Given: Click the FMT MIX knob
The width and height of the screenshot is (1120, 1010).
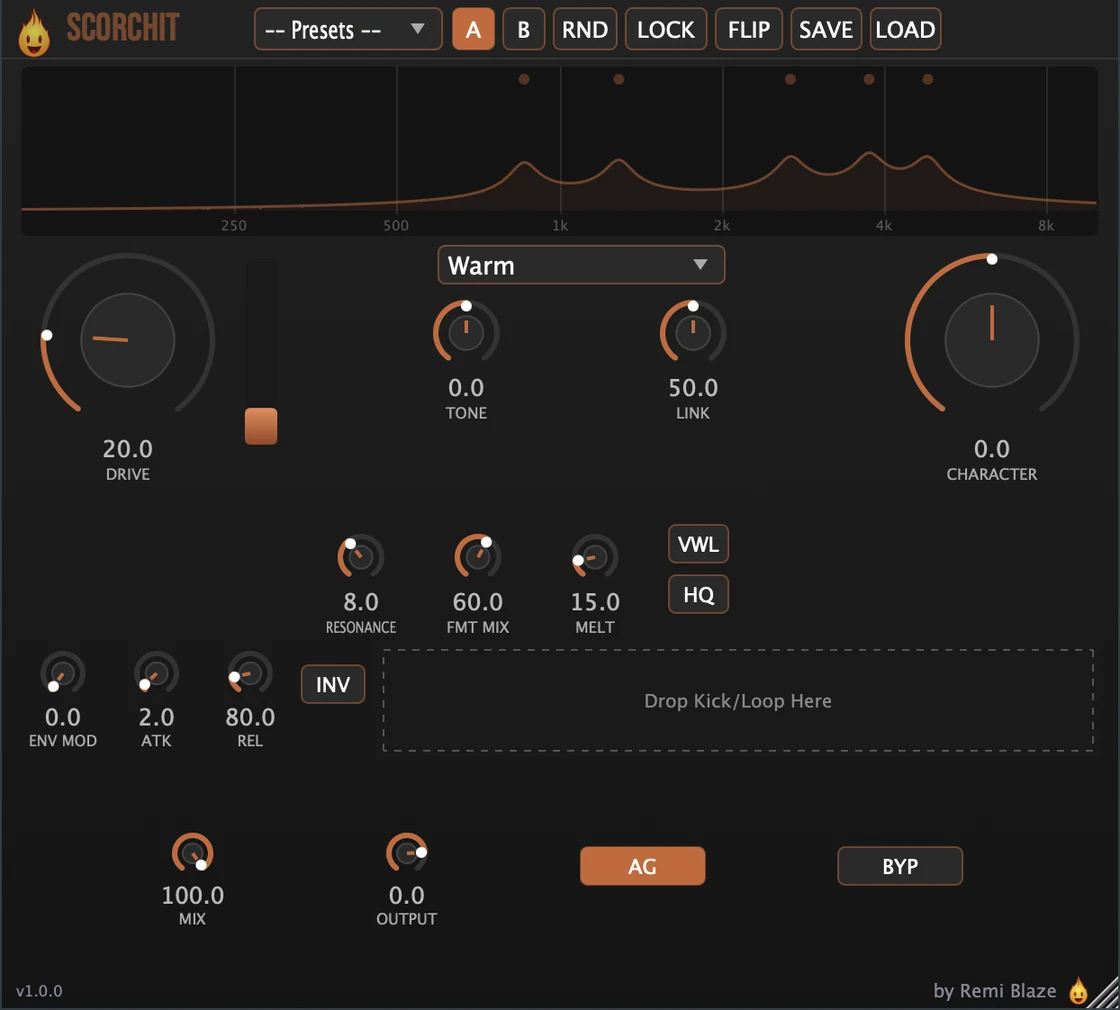Looking at the screenshot, I should (478, 557).
